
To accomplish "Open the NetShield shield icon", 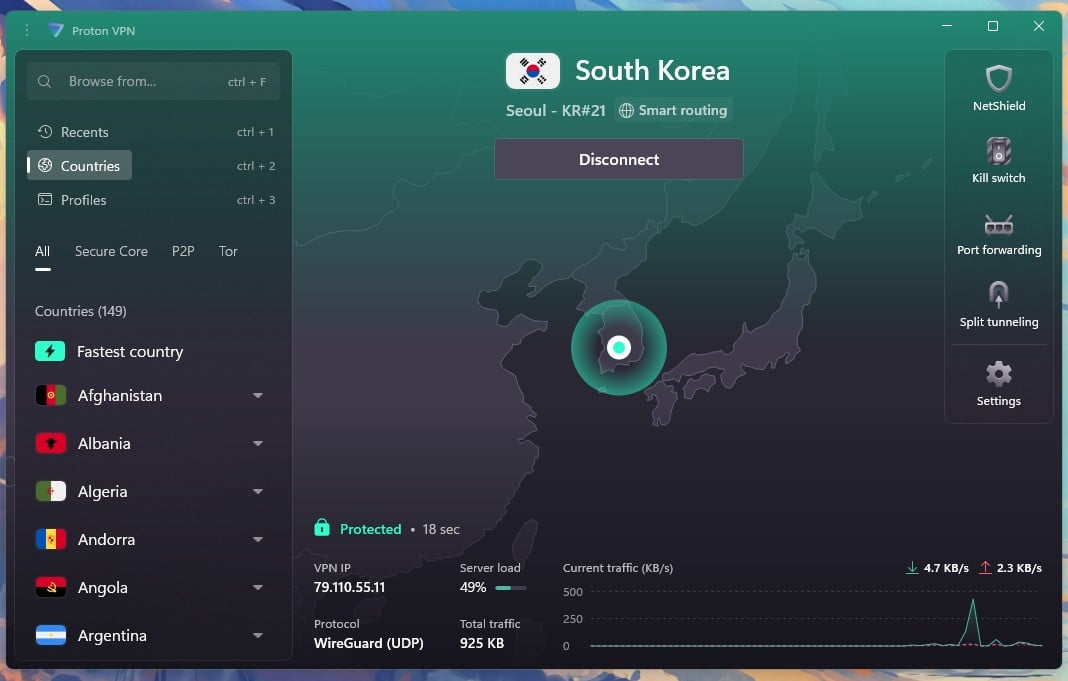I will coord(999,78).
